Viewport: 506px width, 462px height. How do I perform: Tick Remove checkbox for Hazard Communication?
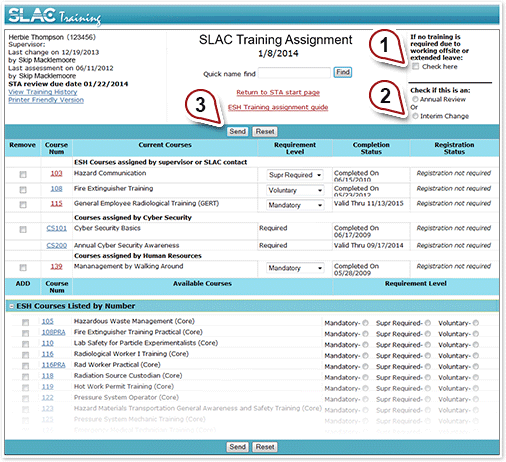pos(23,174)
